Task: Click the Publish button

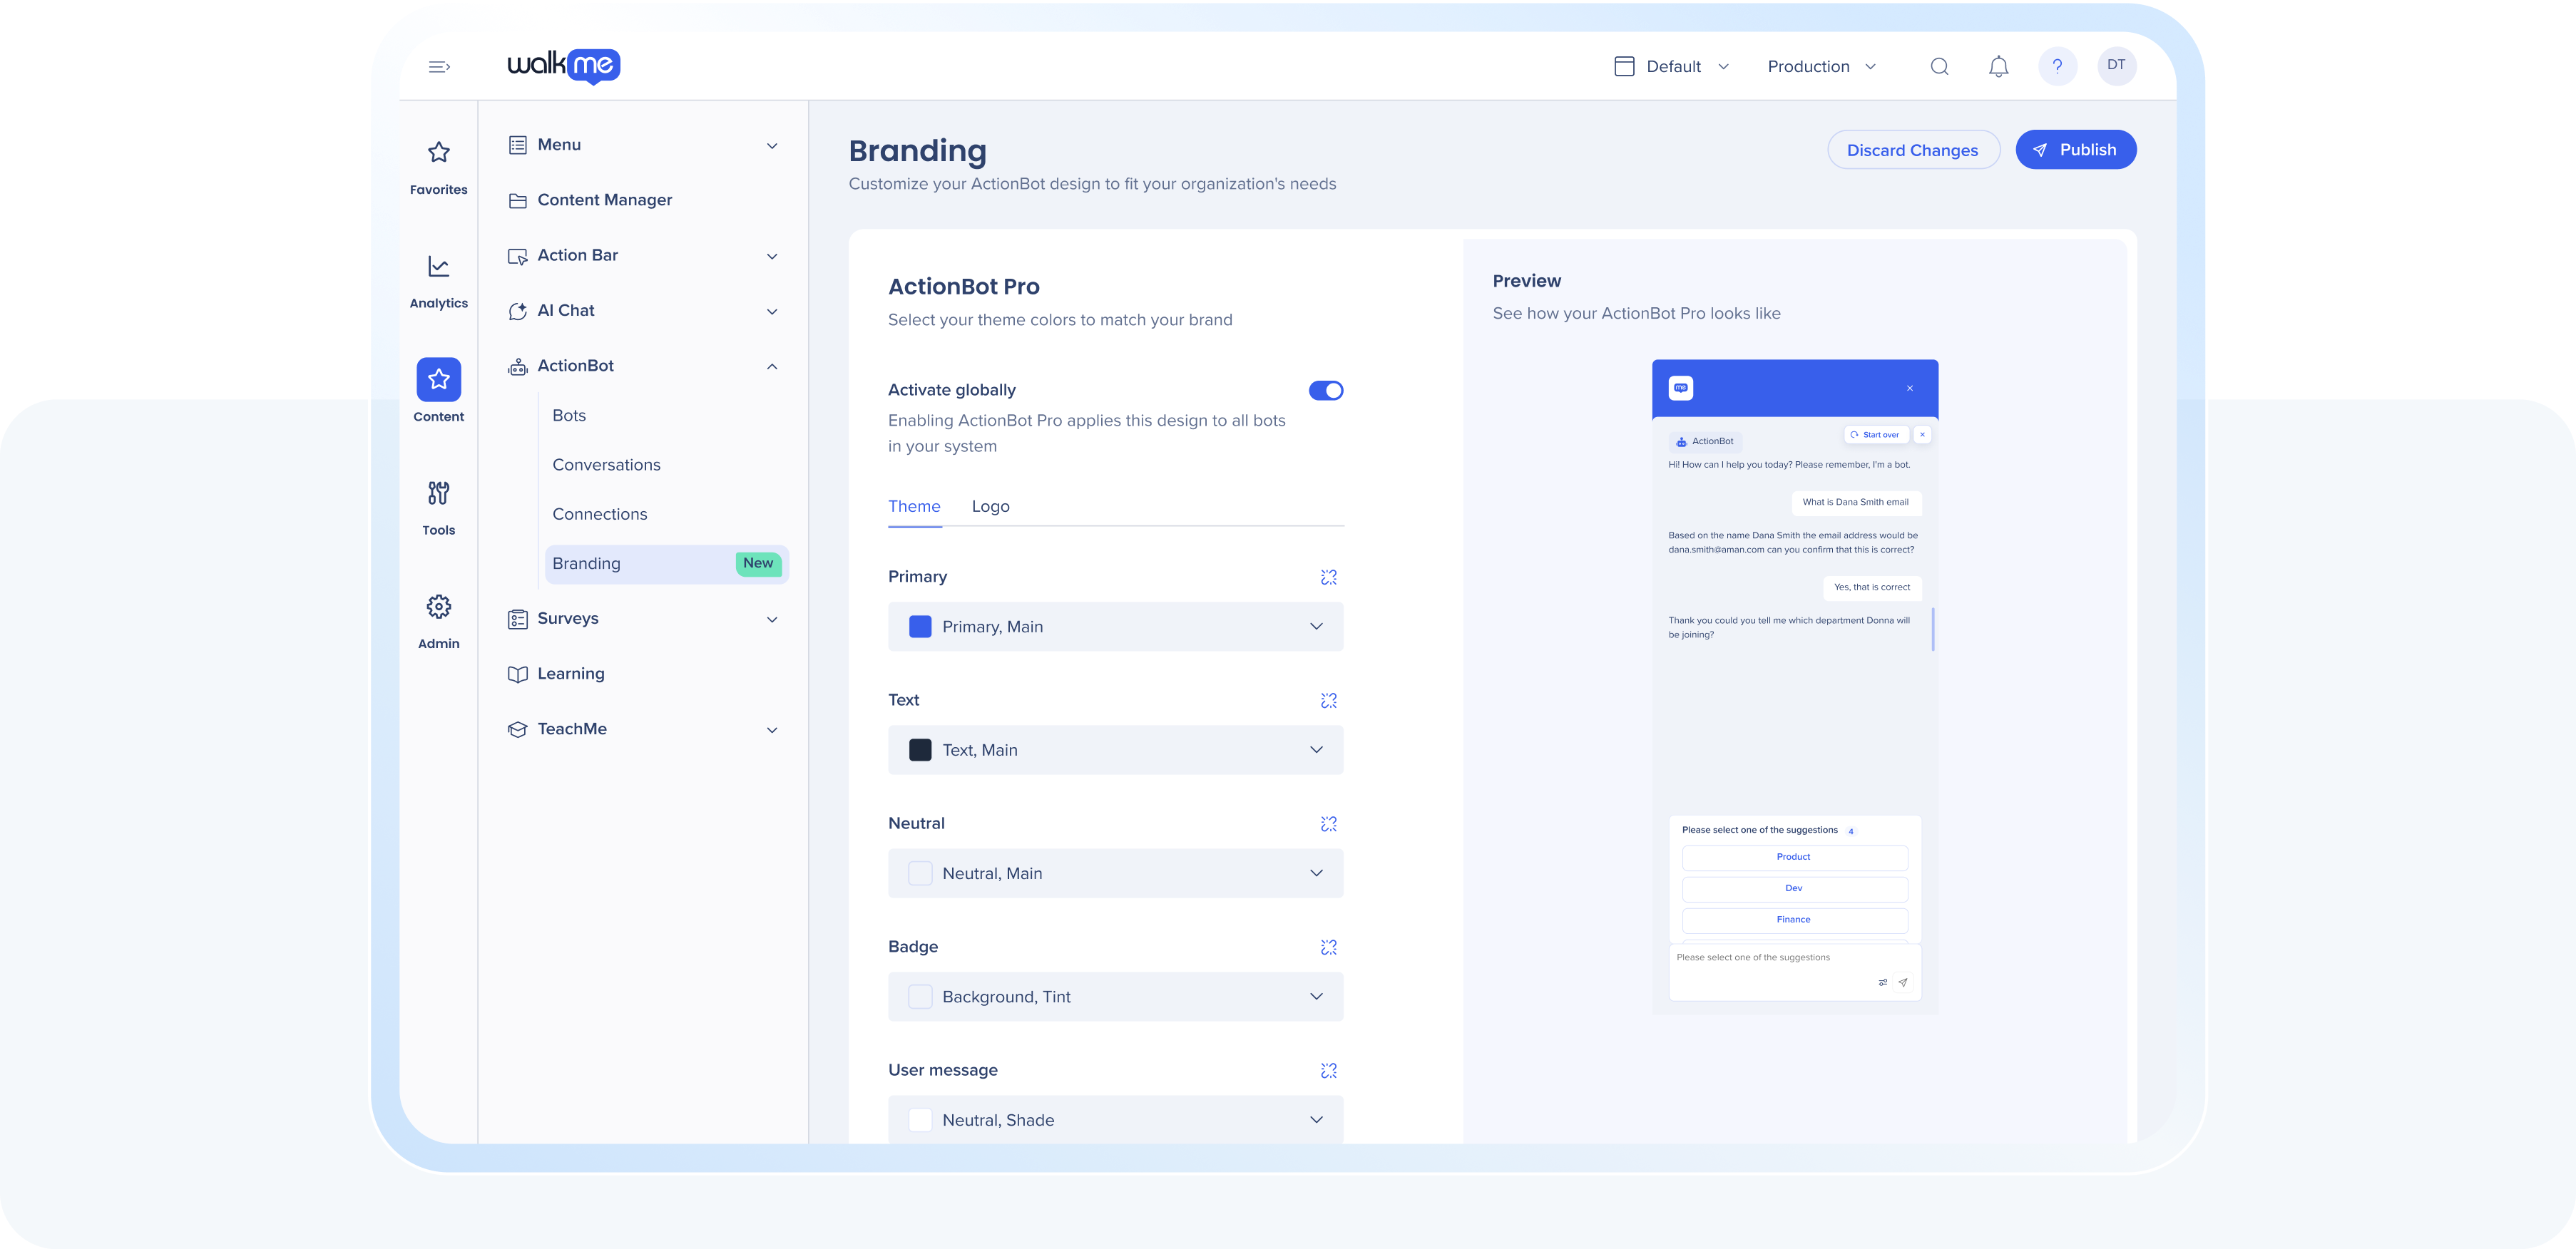Action: pos(2075,150)
